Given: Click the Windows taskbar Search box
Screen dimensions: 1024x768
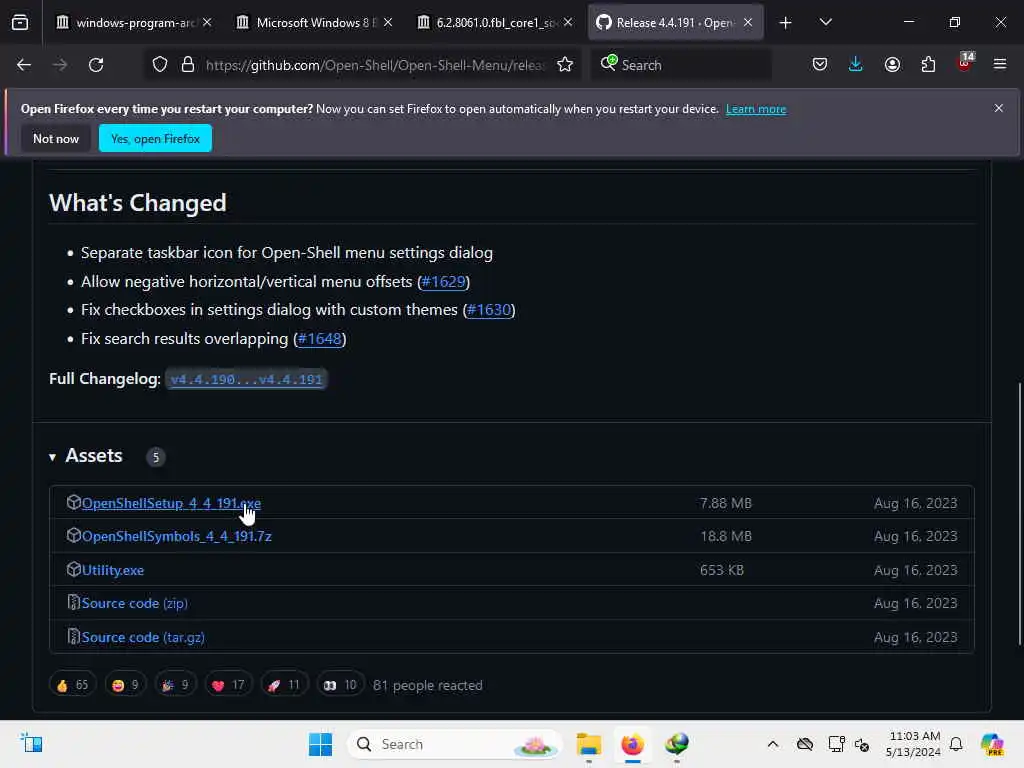Looking at the screenshot, I should point(455,744).
